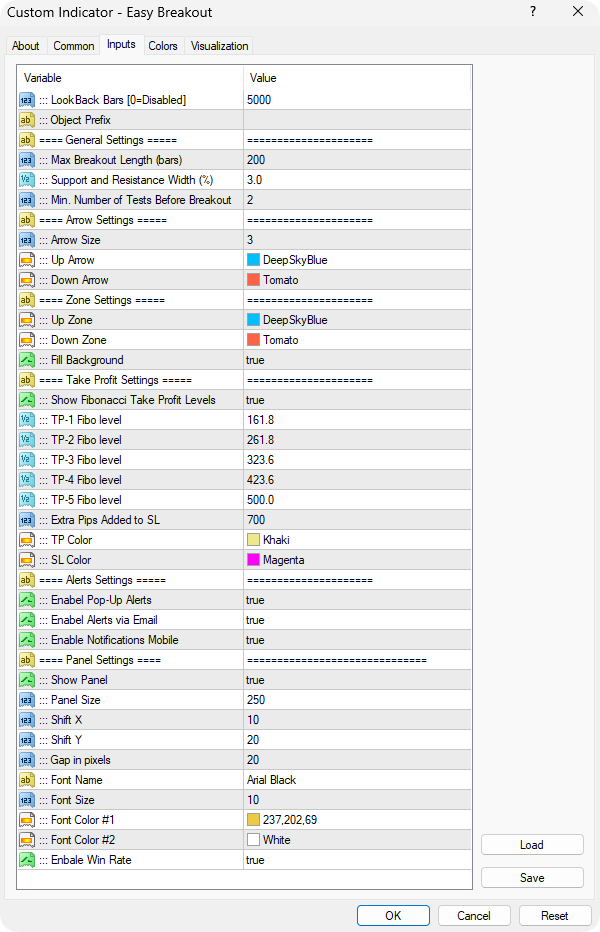Click the Save button

tap(532, 878)
